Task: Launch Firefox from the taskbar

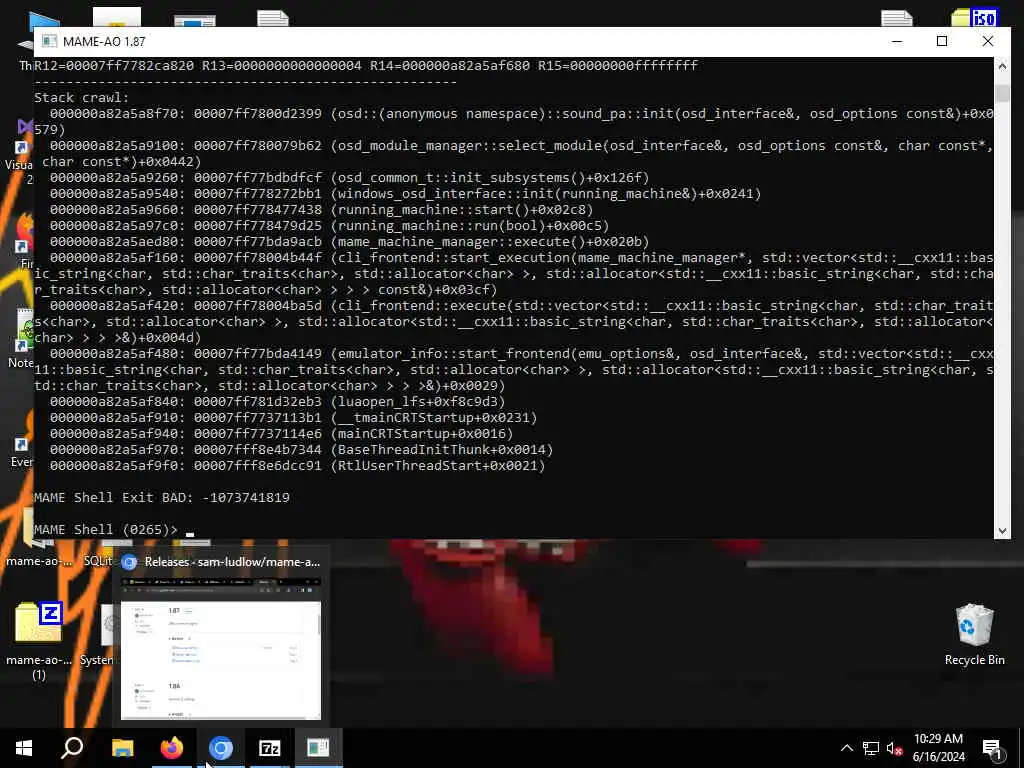Action: click(x=172, y=748)
